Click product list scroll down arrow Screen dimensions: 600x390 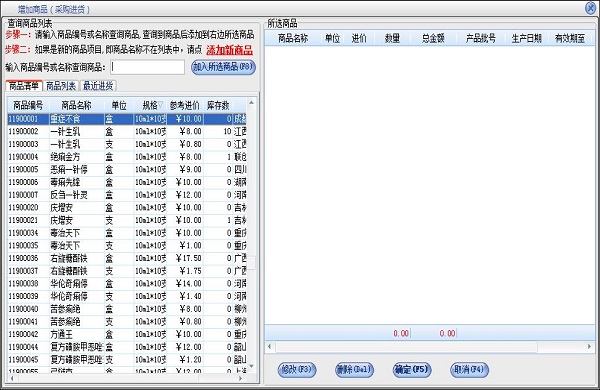coord(251,366)
